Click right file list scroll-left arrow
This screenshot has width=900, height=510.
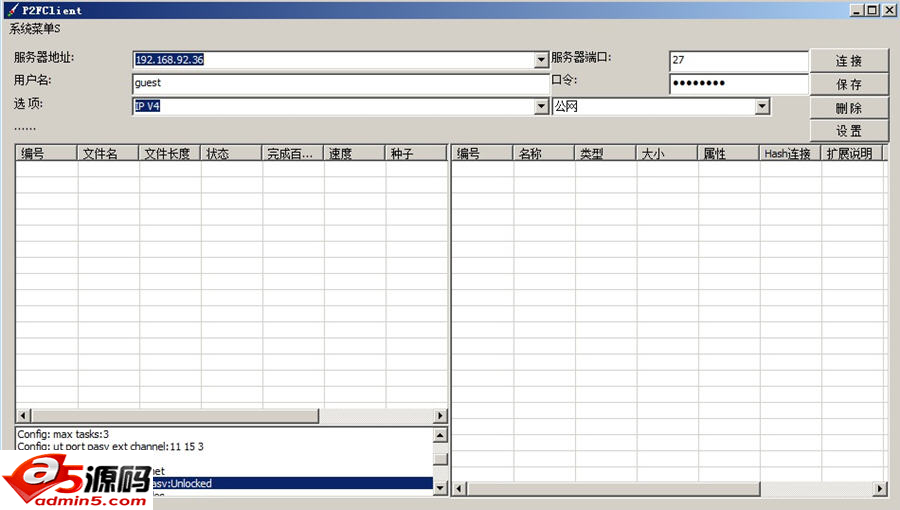tap(459, 489)
